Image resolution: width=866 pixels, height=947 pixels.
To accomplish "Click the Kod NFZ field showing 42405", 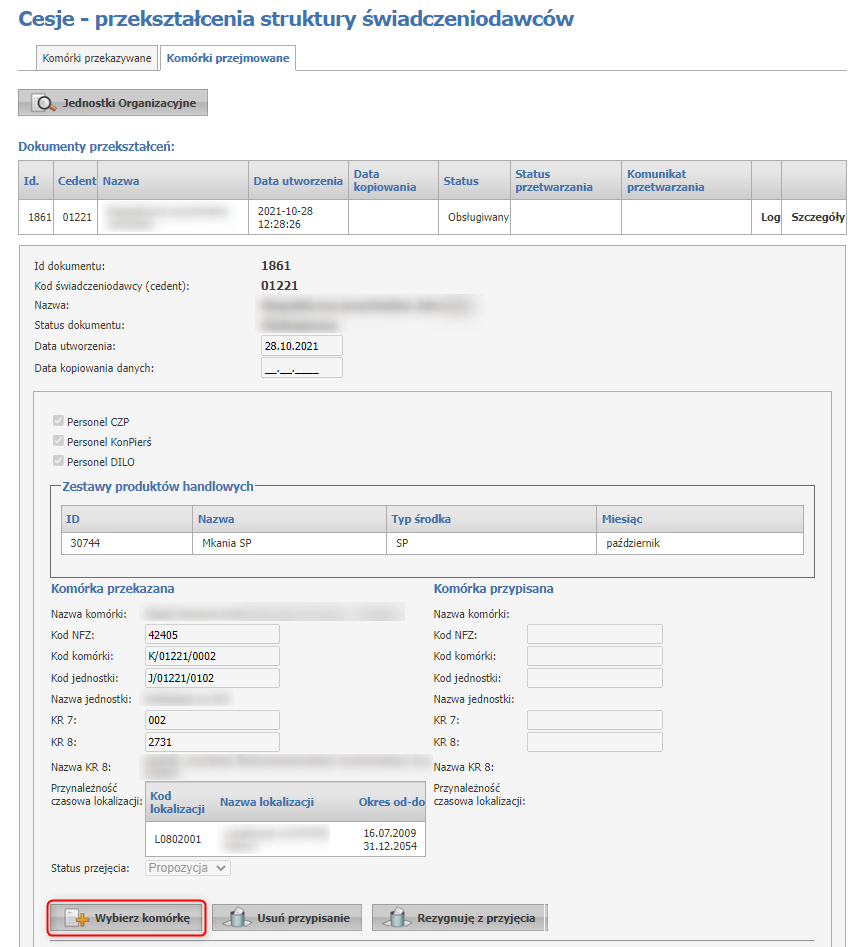I will click(x=212, y=635).
